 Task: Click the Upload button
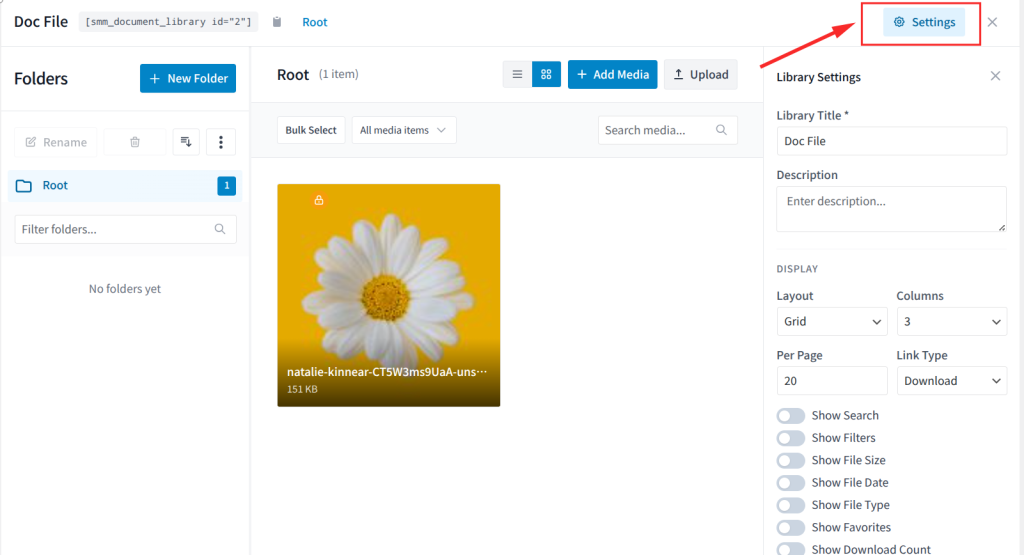click(x=701, y=74)
